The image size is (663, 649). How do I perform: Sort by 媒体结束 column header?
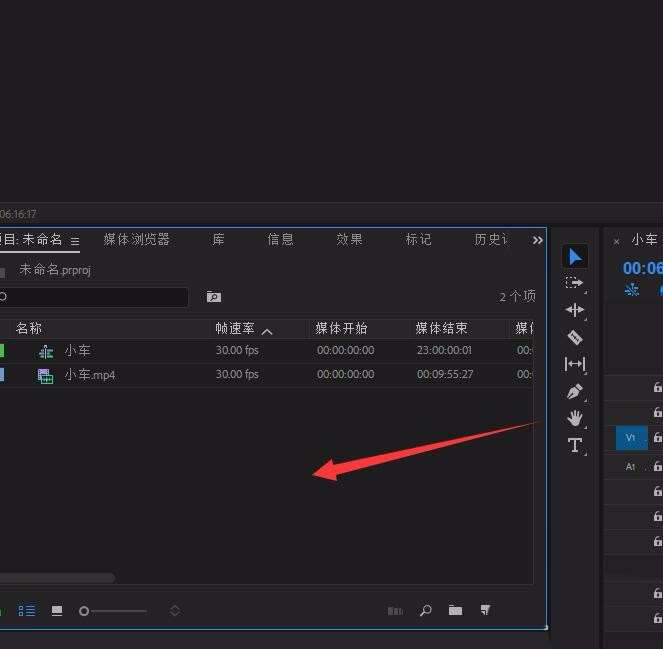click(x=441, y=329)
